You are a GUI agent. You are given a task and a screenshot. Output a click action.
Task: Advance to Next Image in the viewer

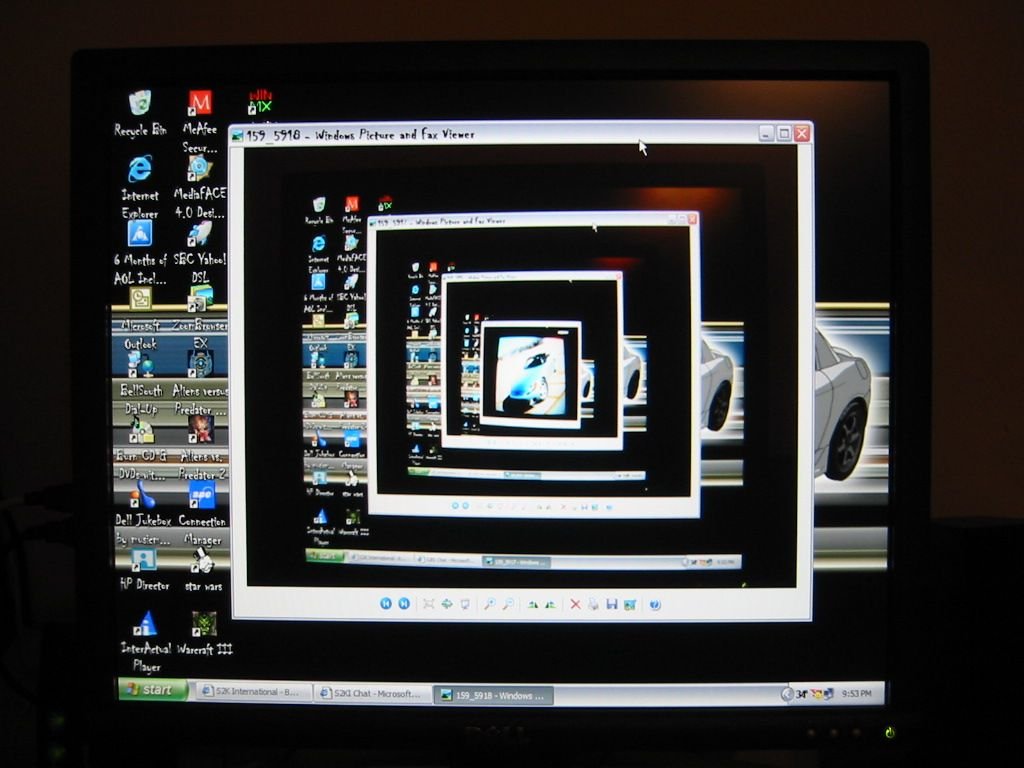click(x=404, y=603)
